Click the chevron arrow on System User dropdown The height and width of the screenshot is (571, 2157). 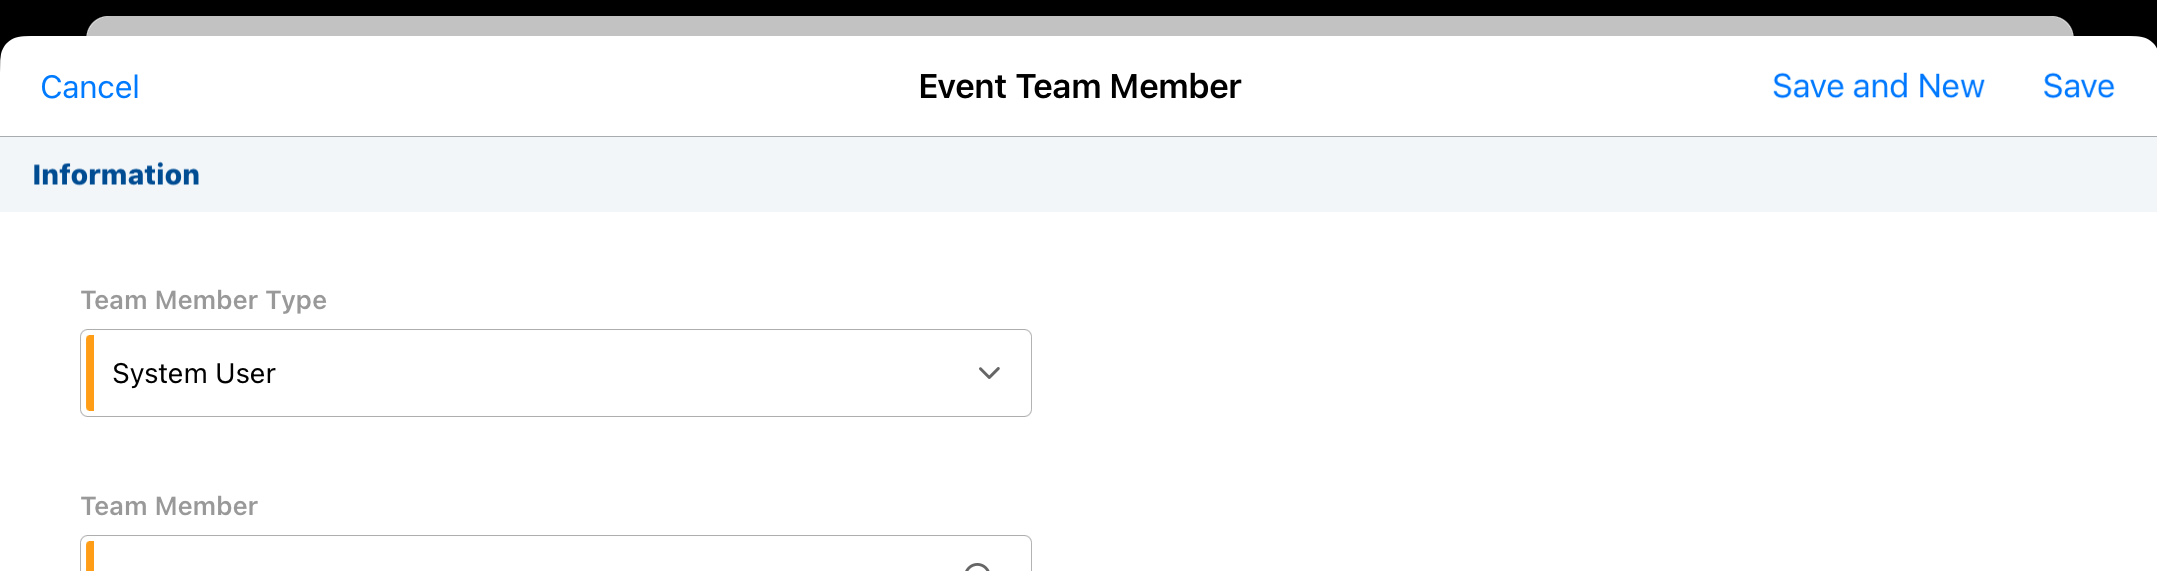tap(989, 373)
